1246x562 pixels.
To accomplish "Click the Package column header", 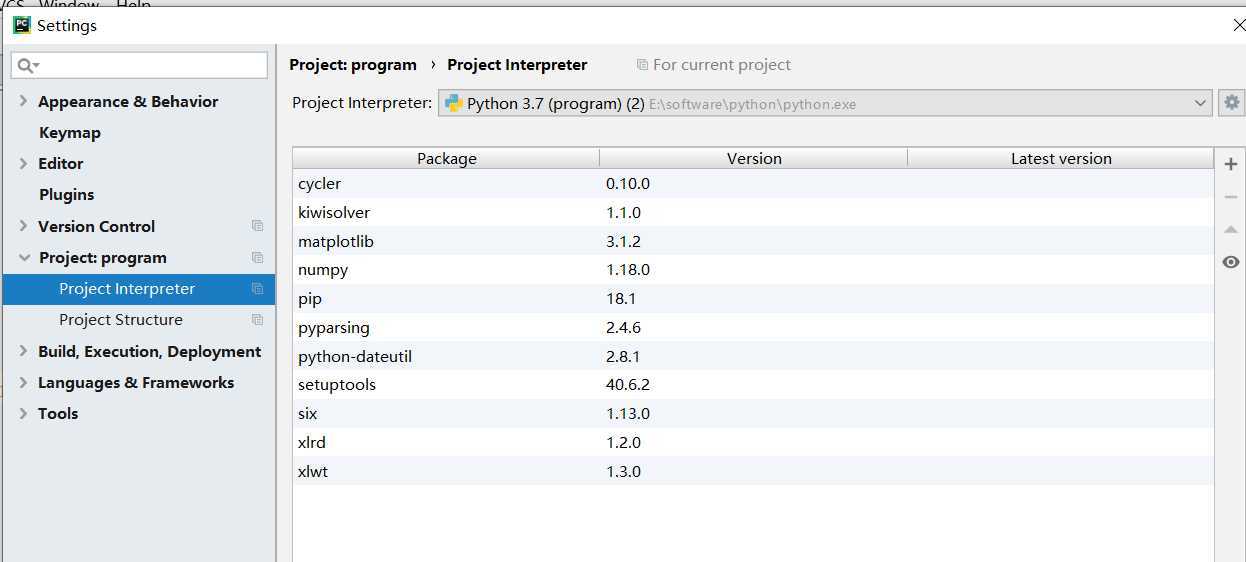I will pyautogui.click(x=446, y=158).
